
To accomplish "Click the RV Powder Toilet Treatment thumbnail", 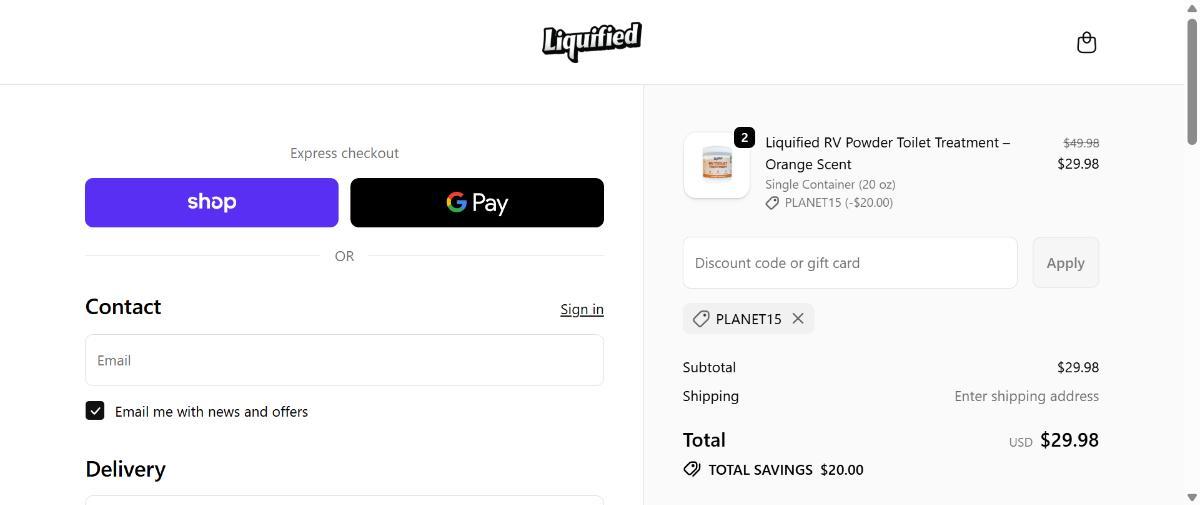I will [x=717, y=165].
